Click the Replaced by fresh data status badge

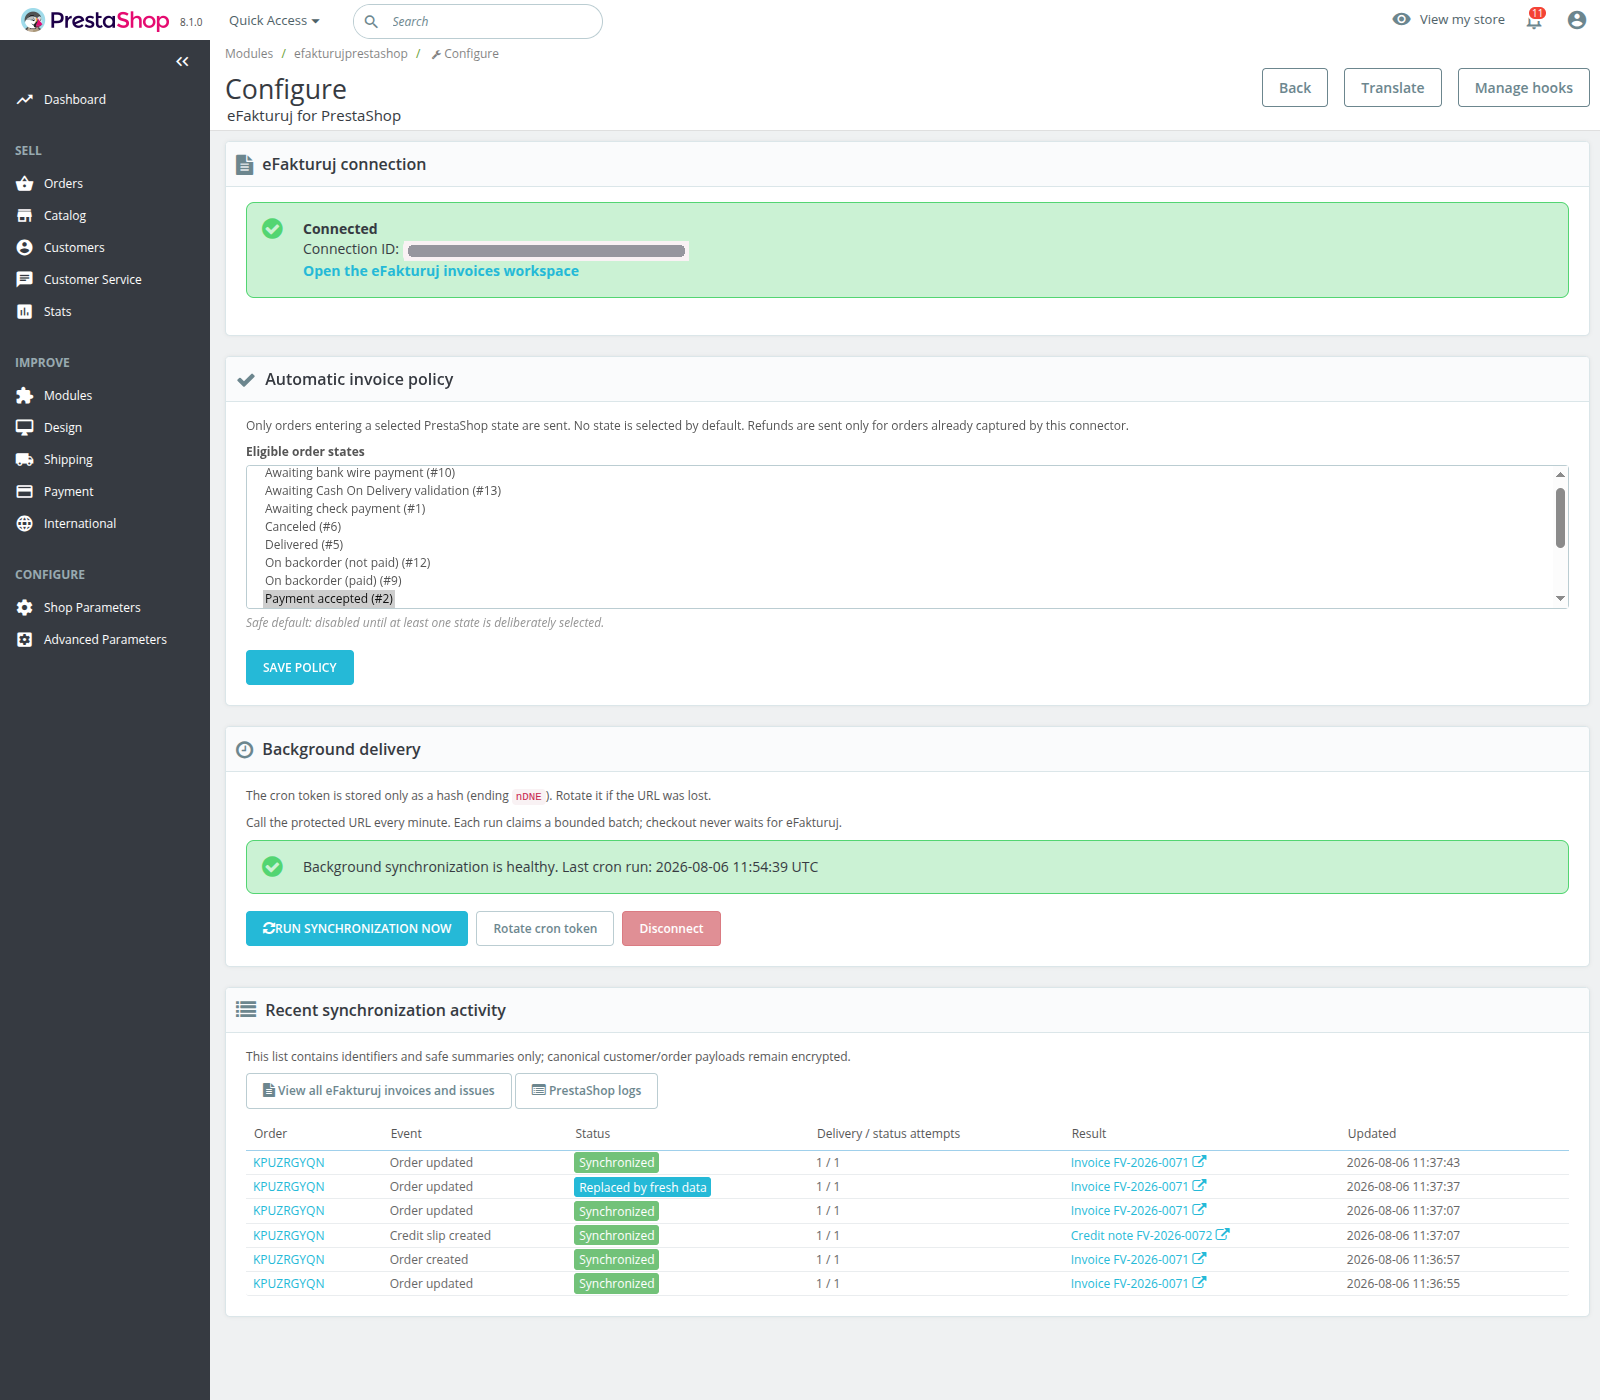(643, 1187)
